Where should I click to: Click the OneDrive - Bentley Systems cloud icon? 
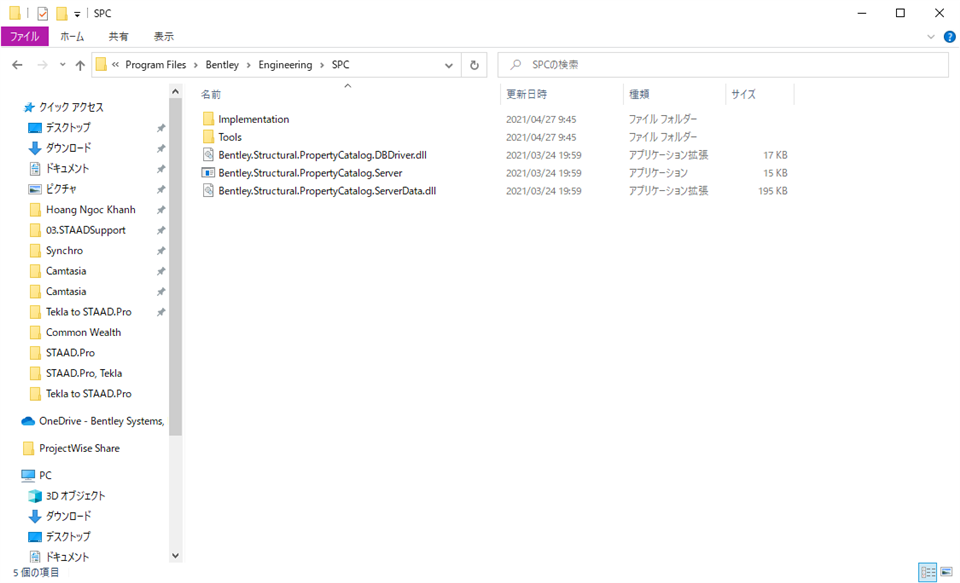pyautogui.click(x=28, y=421)
